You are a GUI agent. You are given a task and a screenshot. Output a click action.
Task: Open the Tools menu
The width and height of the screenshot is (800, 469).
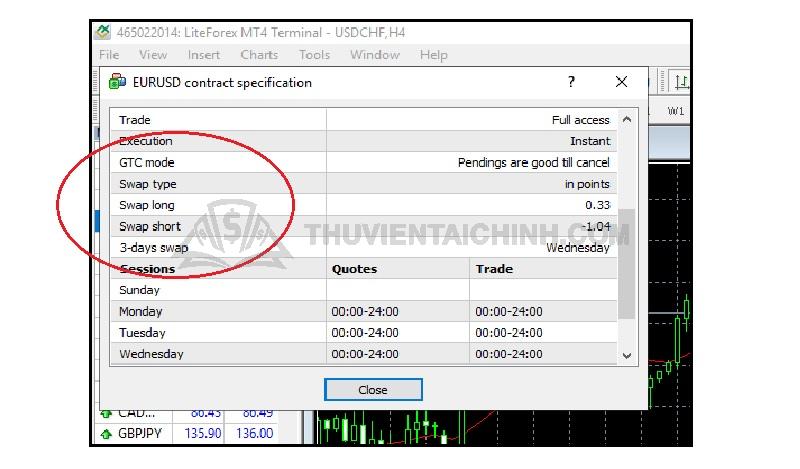(x=314, y=55)
